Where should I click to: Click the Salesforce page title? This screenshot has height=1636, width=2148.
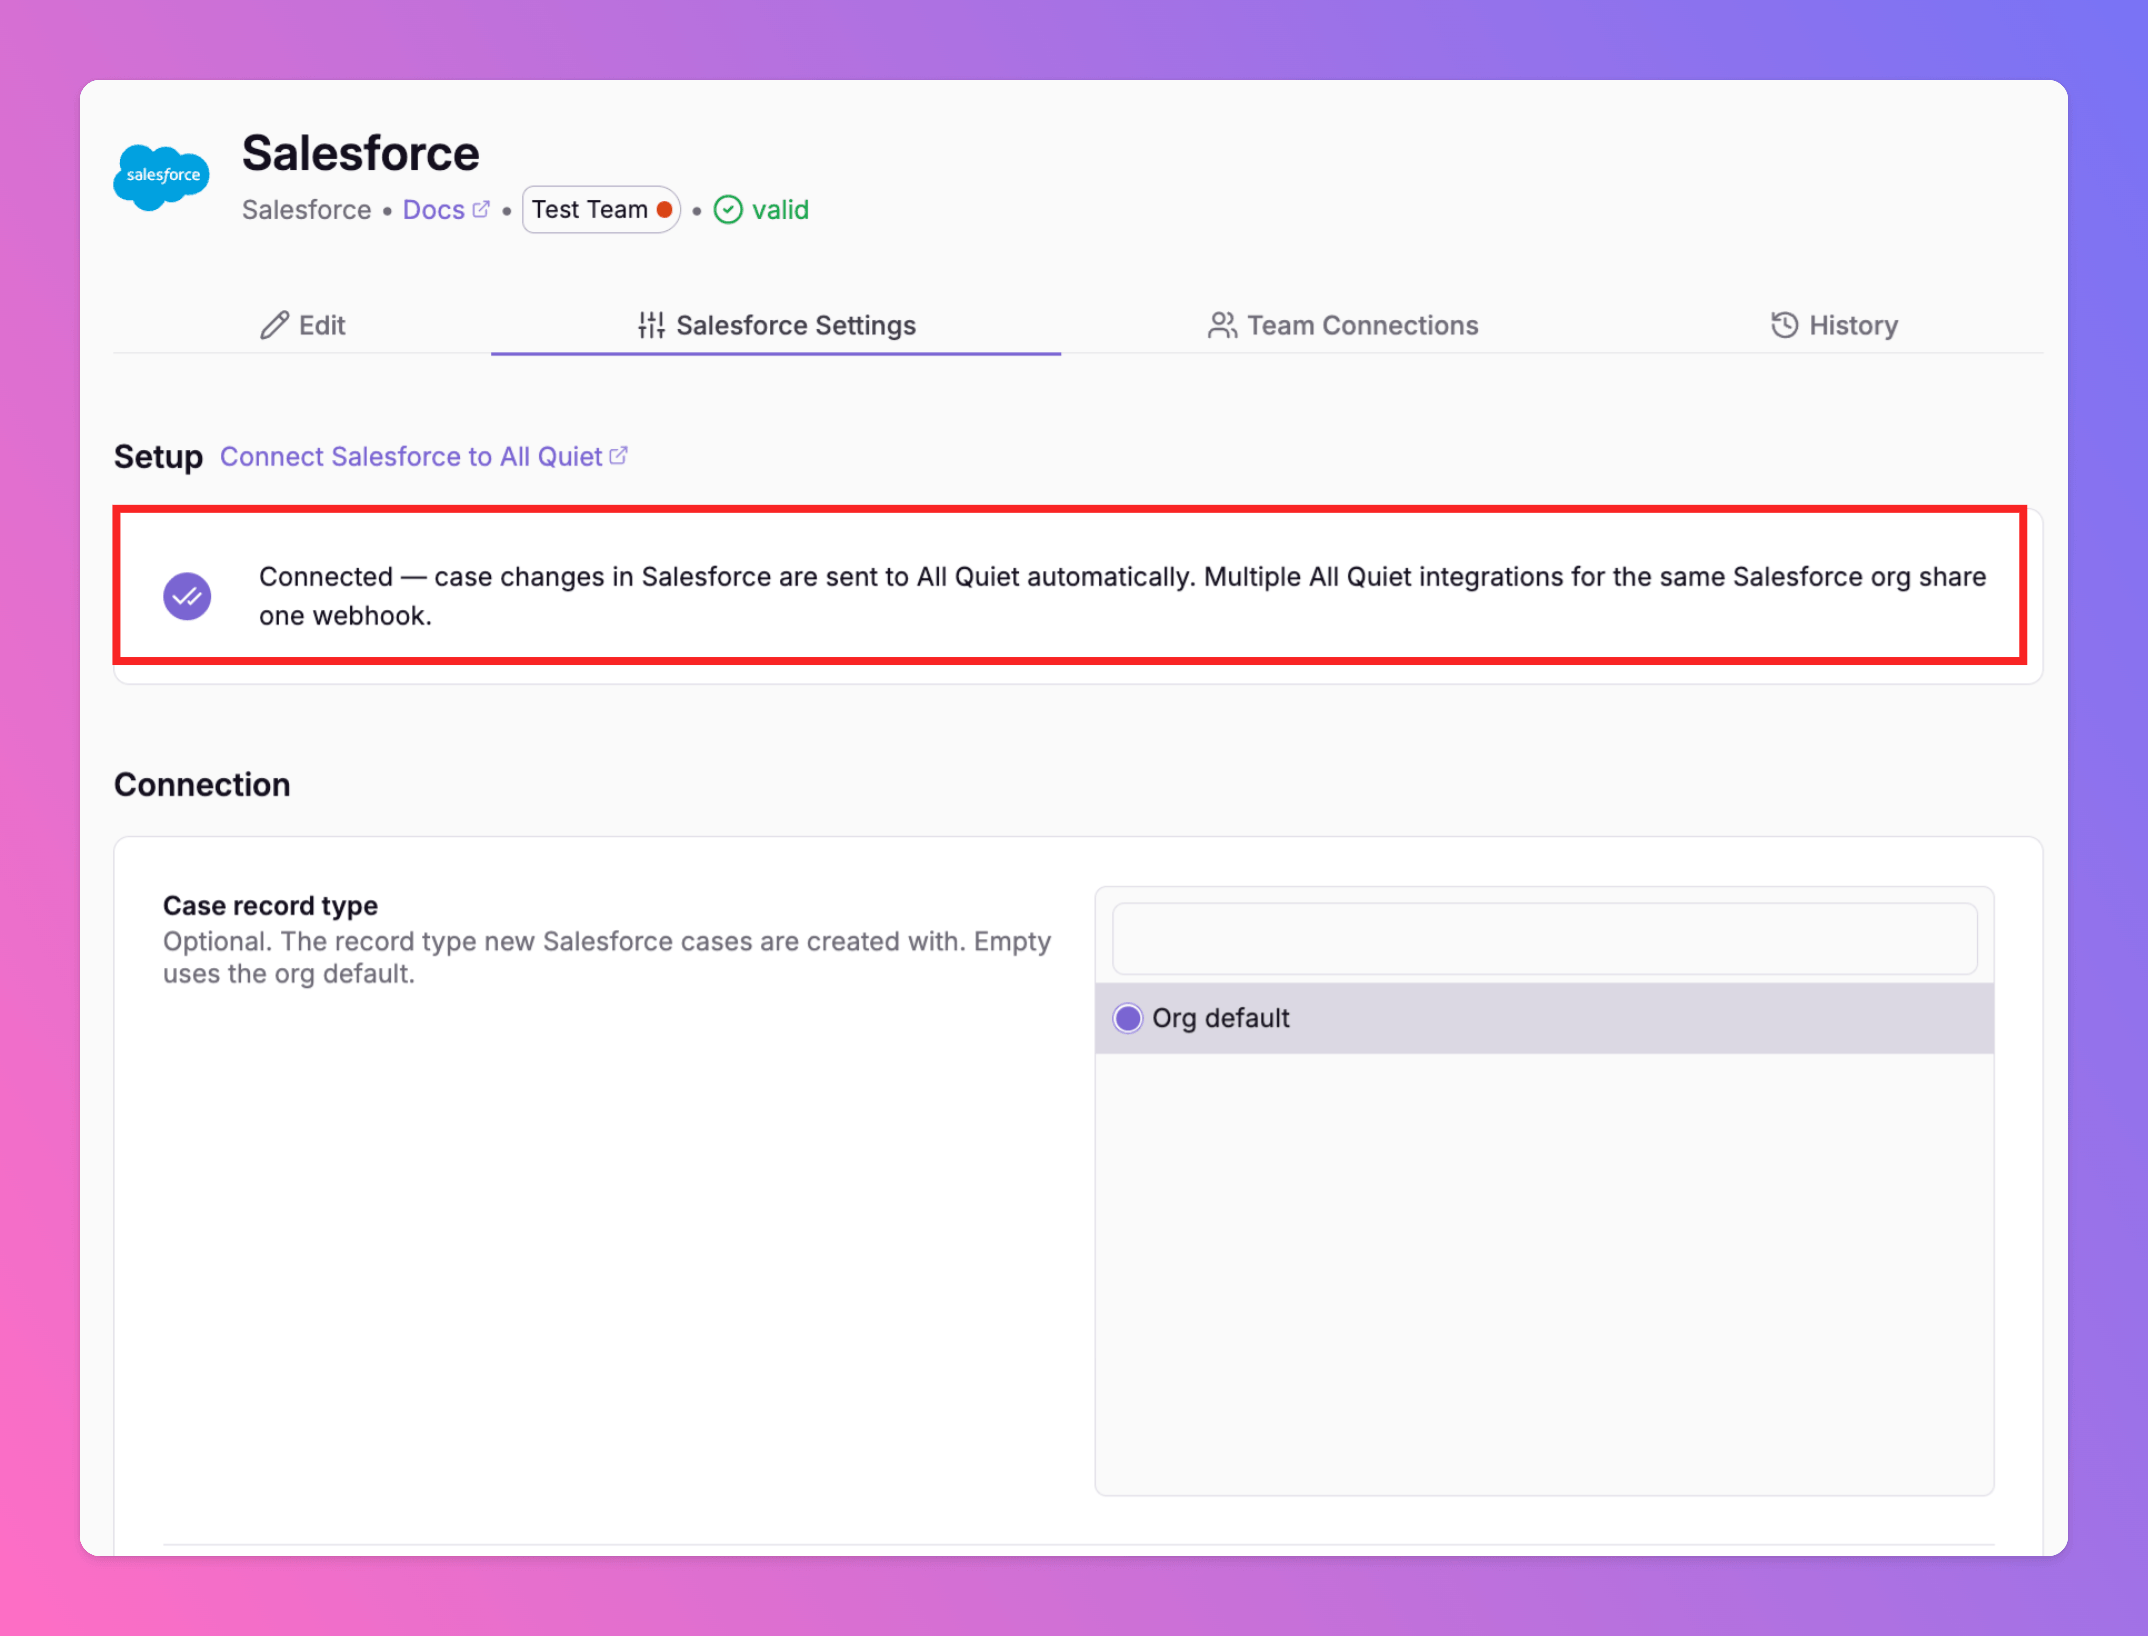[x=361, y=153]
